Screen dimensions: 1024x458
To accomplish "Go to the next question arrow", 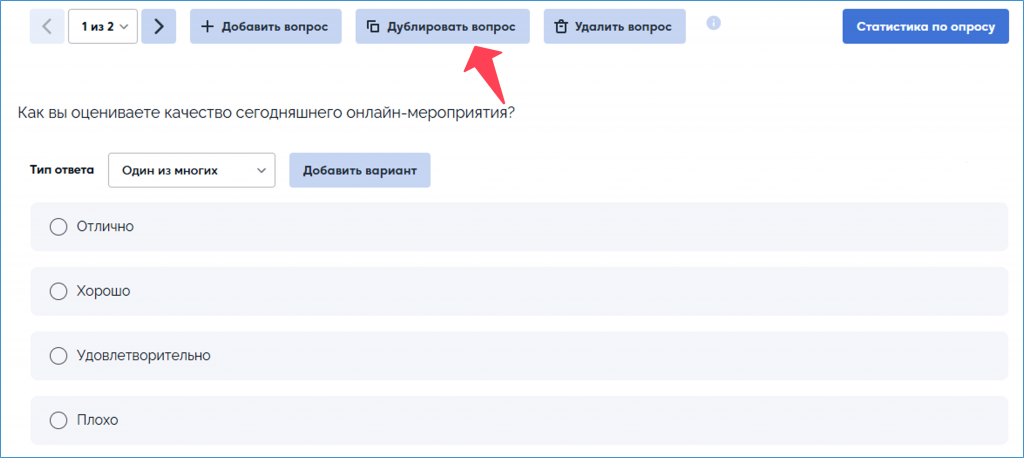I will [159, 27].
